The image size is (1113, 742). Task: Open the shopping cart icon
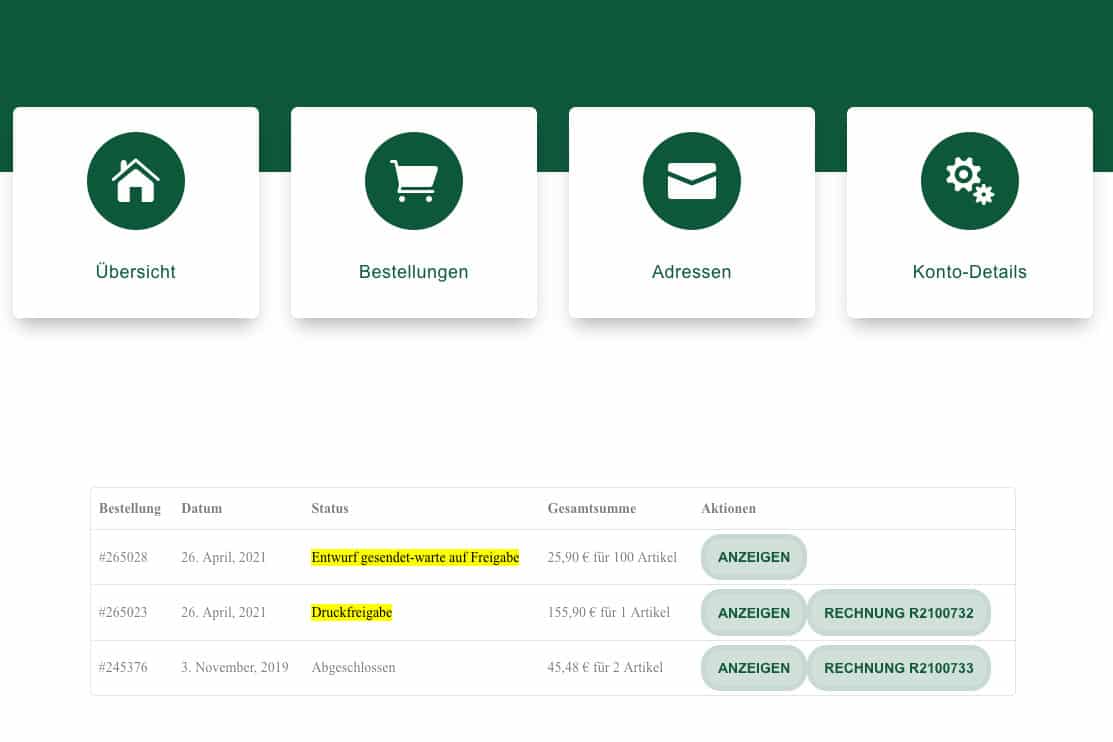(413, 181)
